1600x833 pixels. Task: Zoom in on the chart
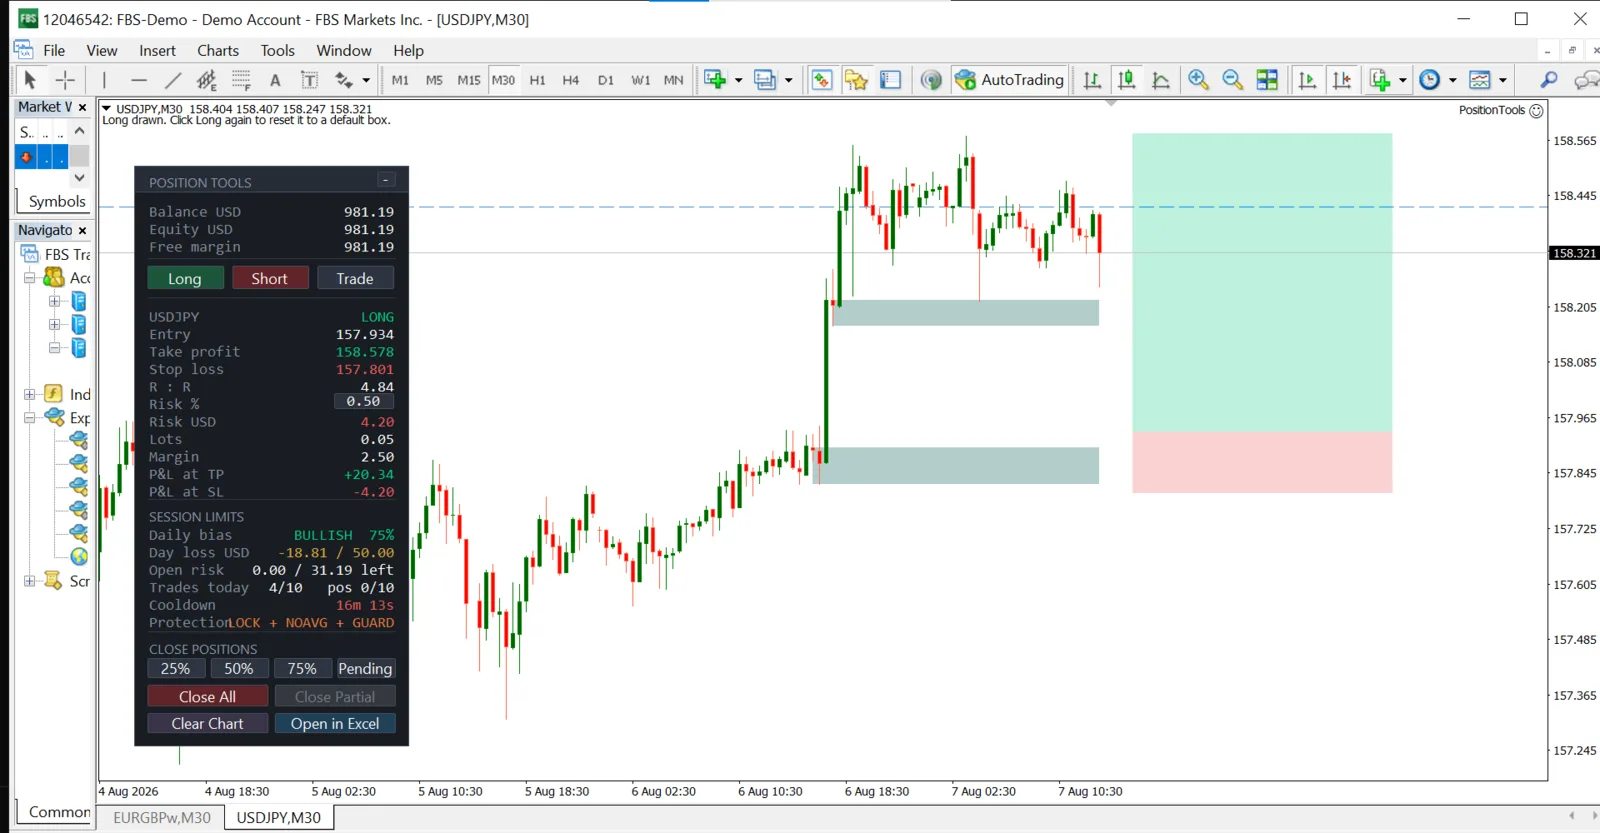[x=1198, y=80]
